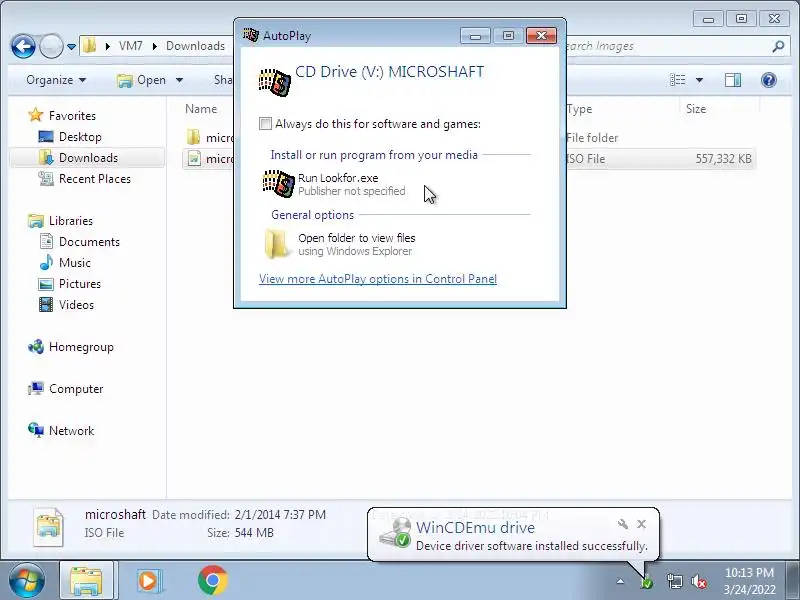The width and height of the screenshot is (800, 600).
Task: Click the WinCDEmu drive notification text
Action: point(475,528)
